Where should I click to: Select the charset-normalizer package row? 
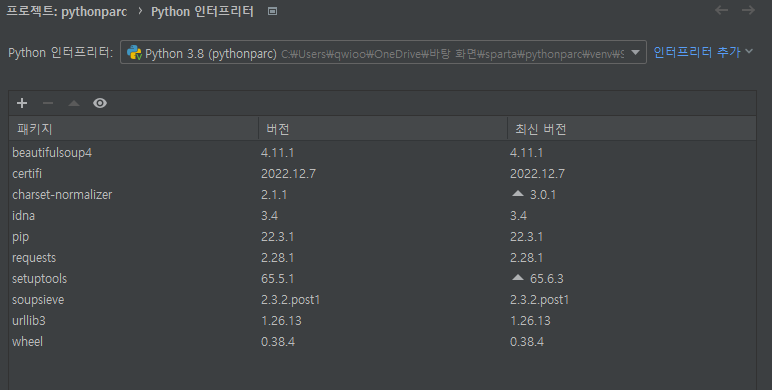[383, 195]
